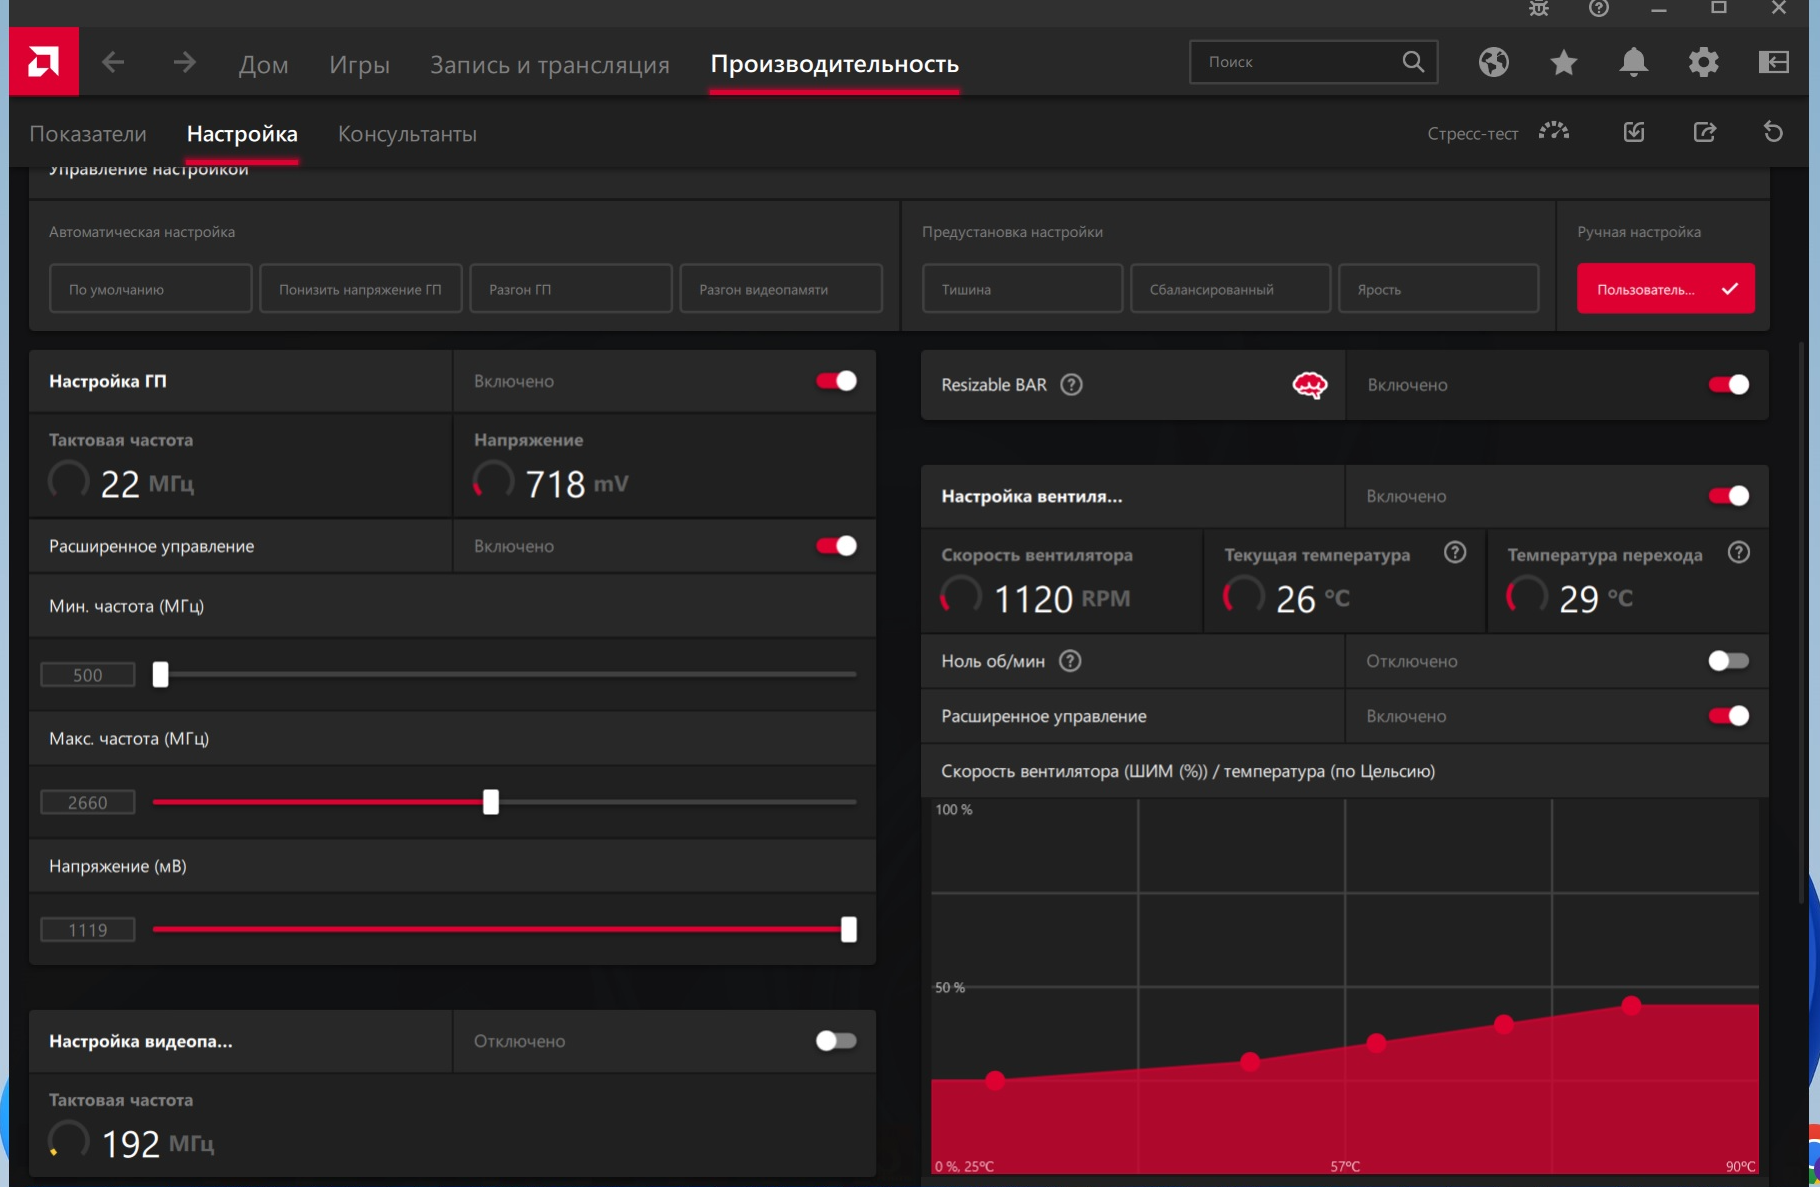Click the Стресс-тест label
Screen dimensions: 1820x1187
1472,134
